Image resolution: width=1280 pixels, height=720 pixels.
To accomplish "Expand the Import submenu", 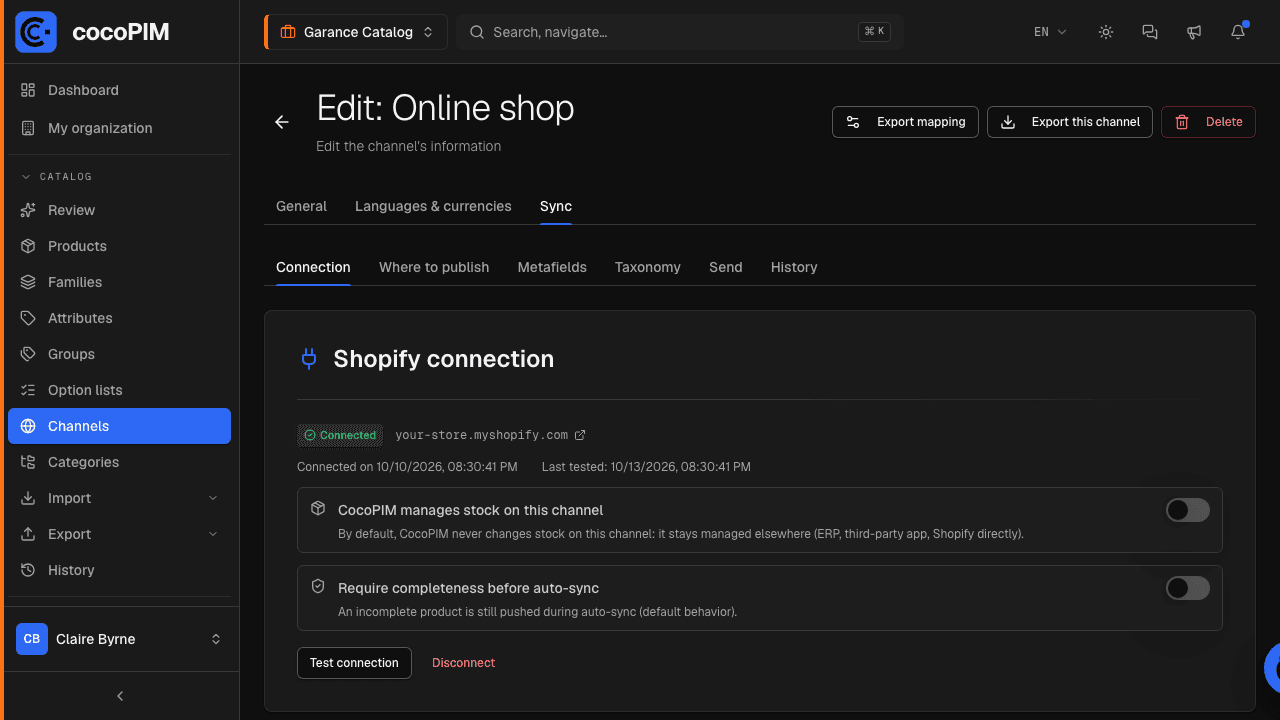I will tap(120, 498).
